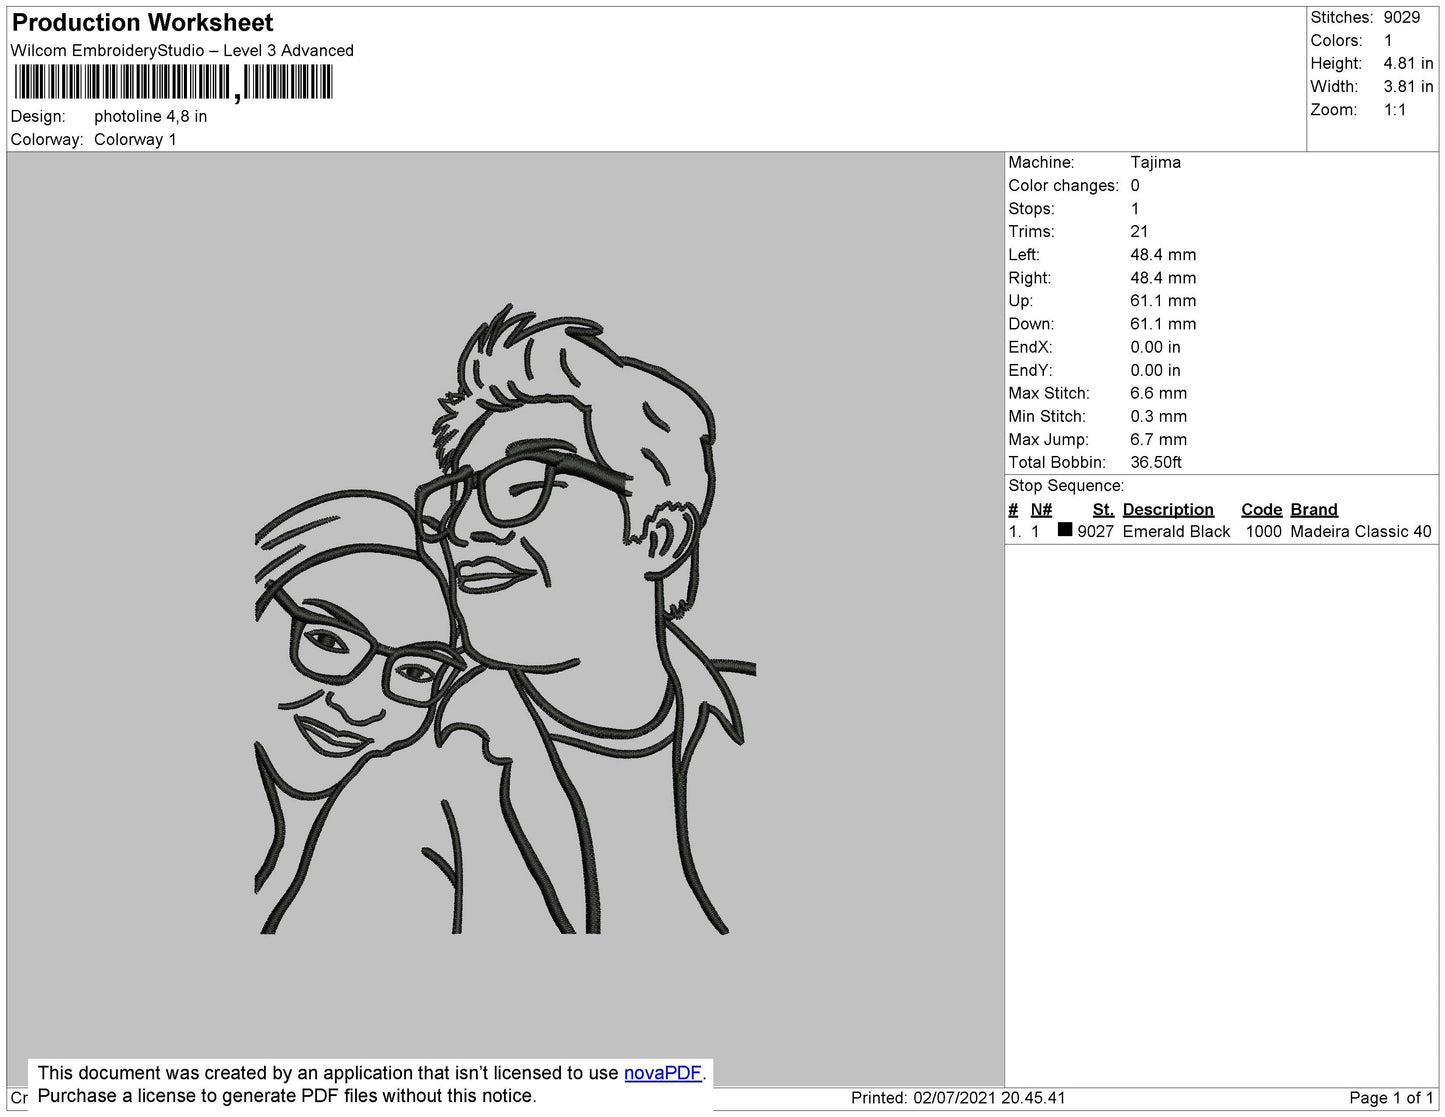The image size is (1445, 1117).
Task: Click the 'Colorway 1' value
Action: coord(135,139)
